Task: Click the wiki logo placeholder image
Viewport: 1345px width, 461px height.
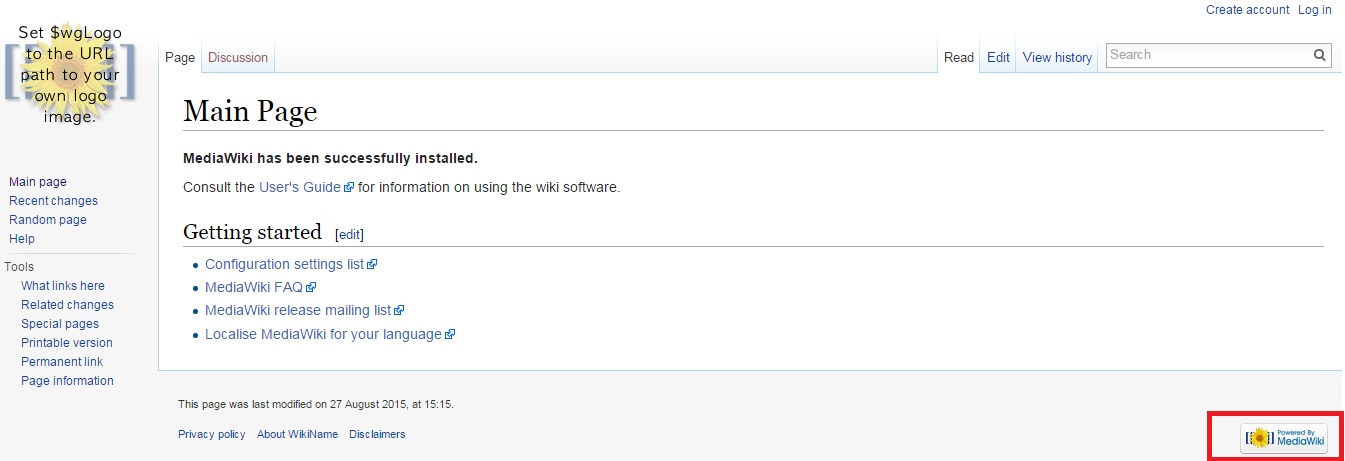Action: coord(70,75)
